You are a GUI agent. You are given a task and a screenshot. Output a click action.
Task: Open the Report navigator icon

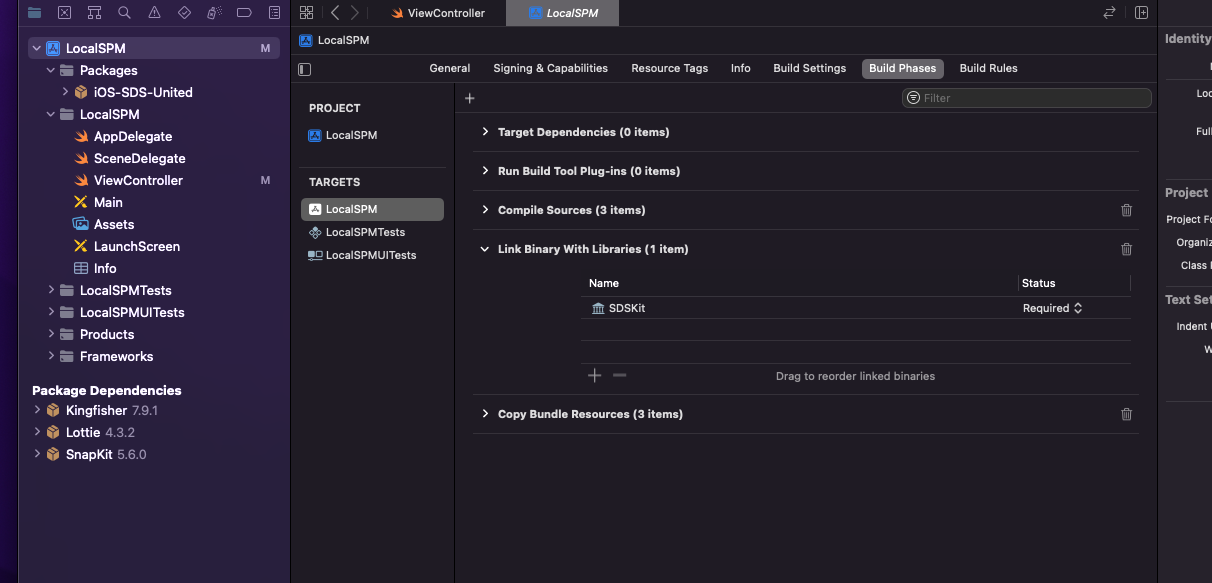274,13
